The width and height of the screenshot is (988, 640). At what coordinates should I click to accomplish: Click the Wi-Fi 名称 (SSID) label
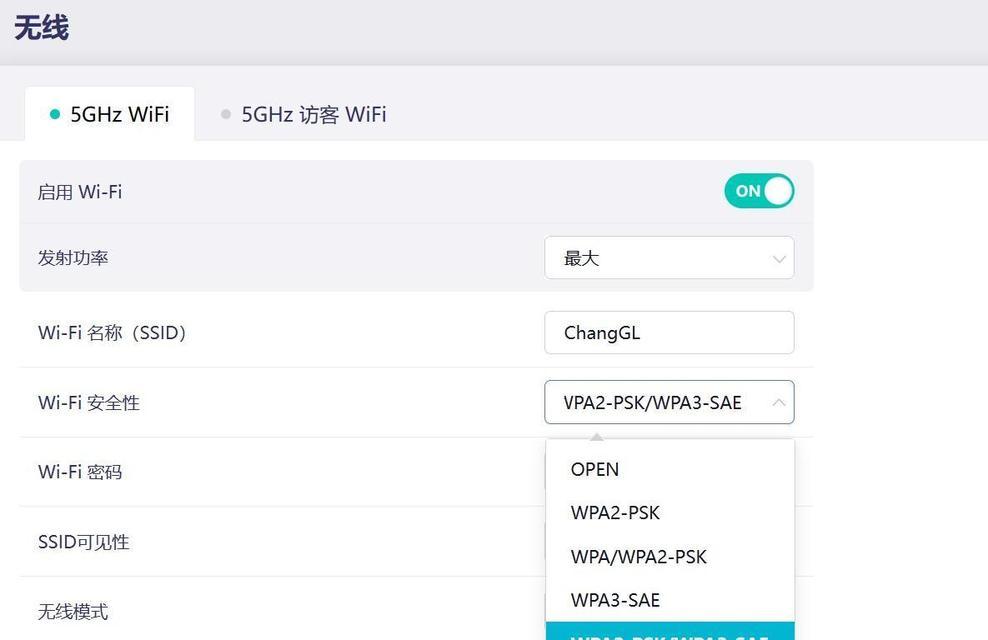[112, 333]
